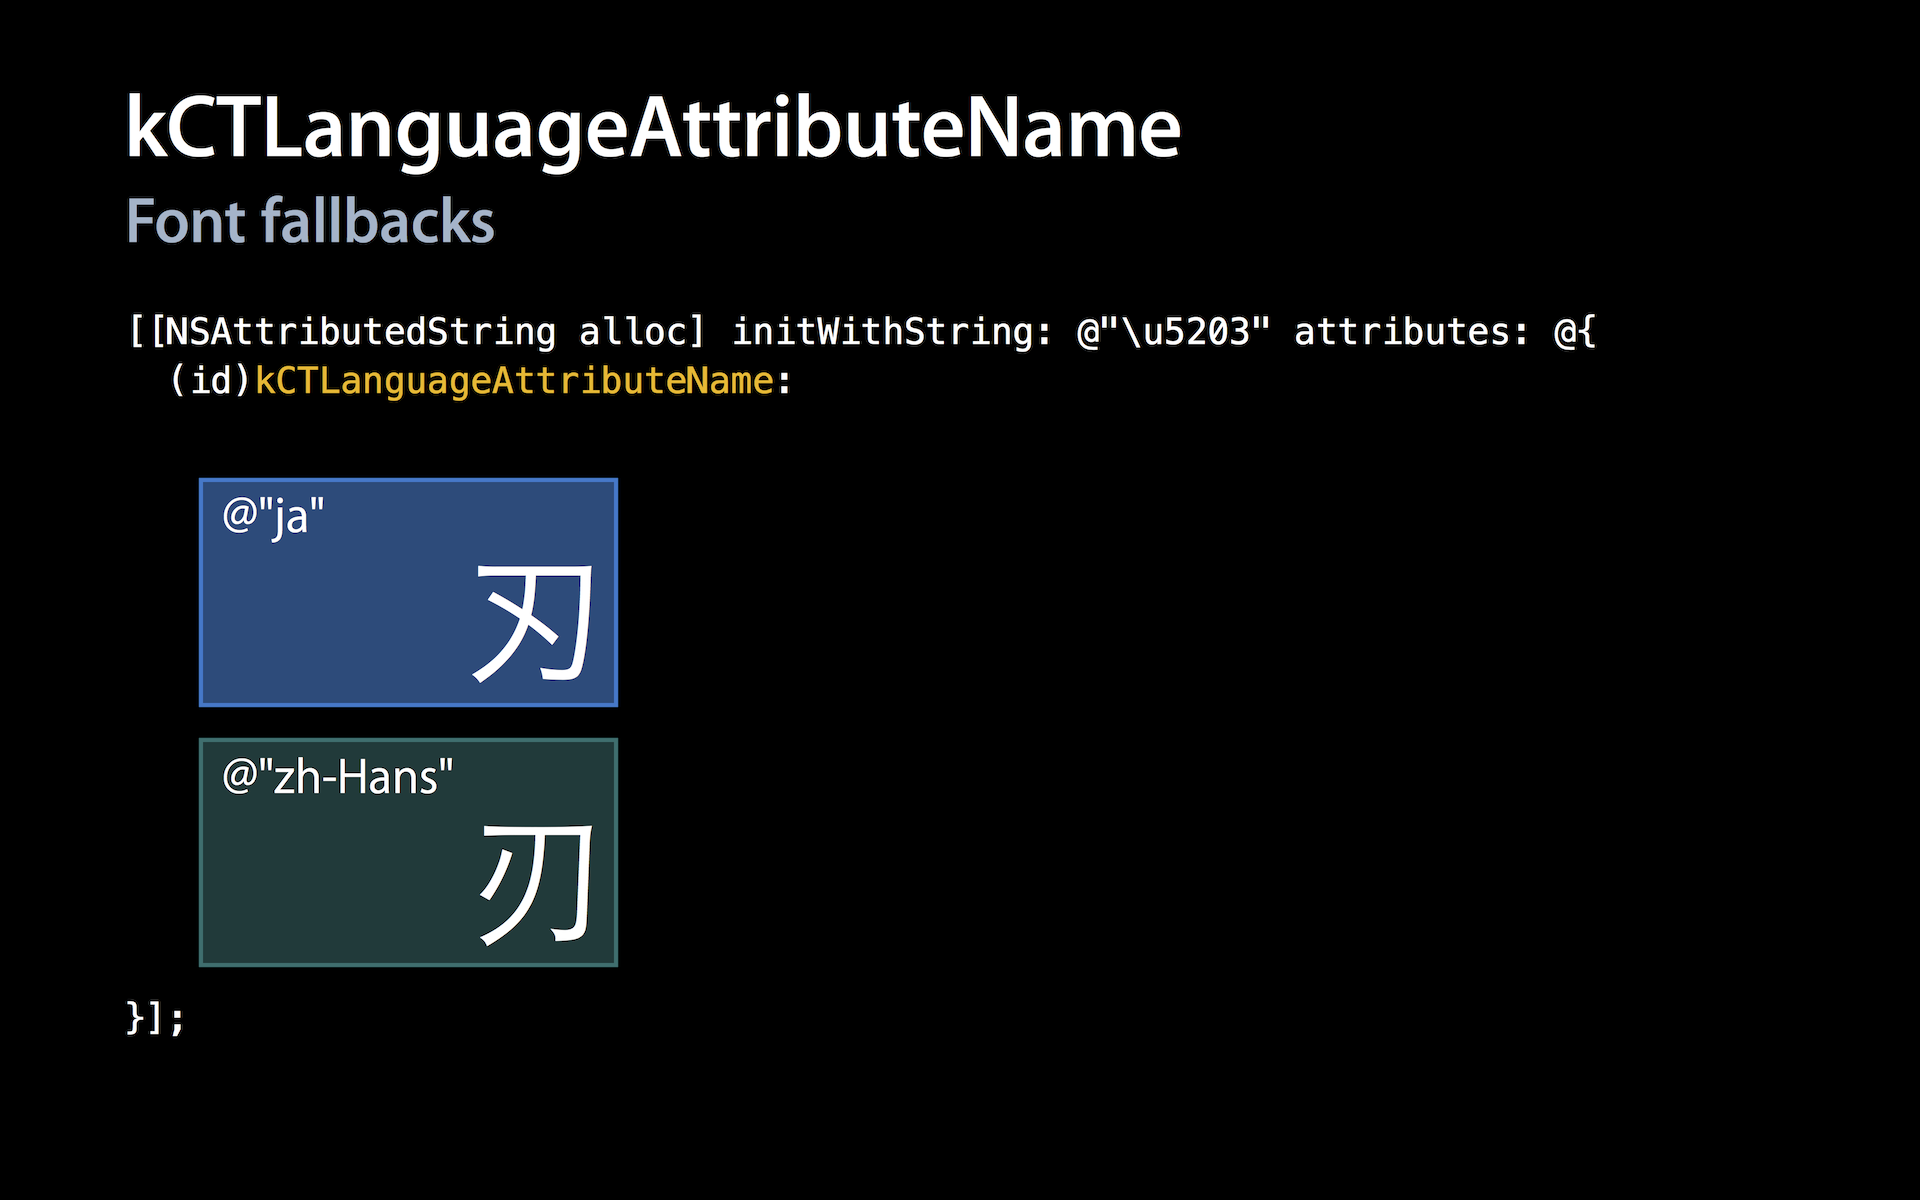
Task: Click the yellow kCTLanguageAttributeName constant
Action: point(514,381)
